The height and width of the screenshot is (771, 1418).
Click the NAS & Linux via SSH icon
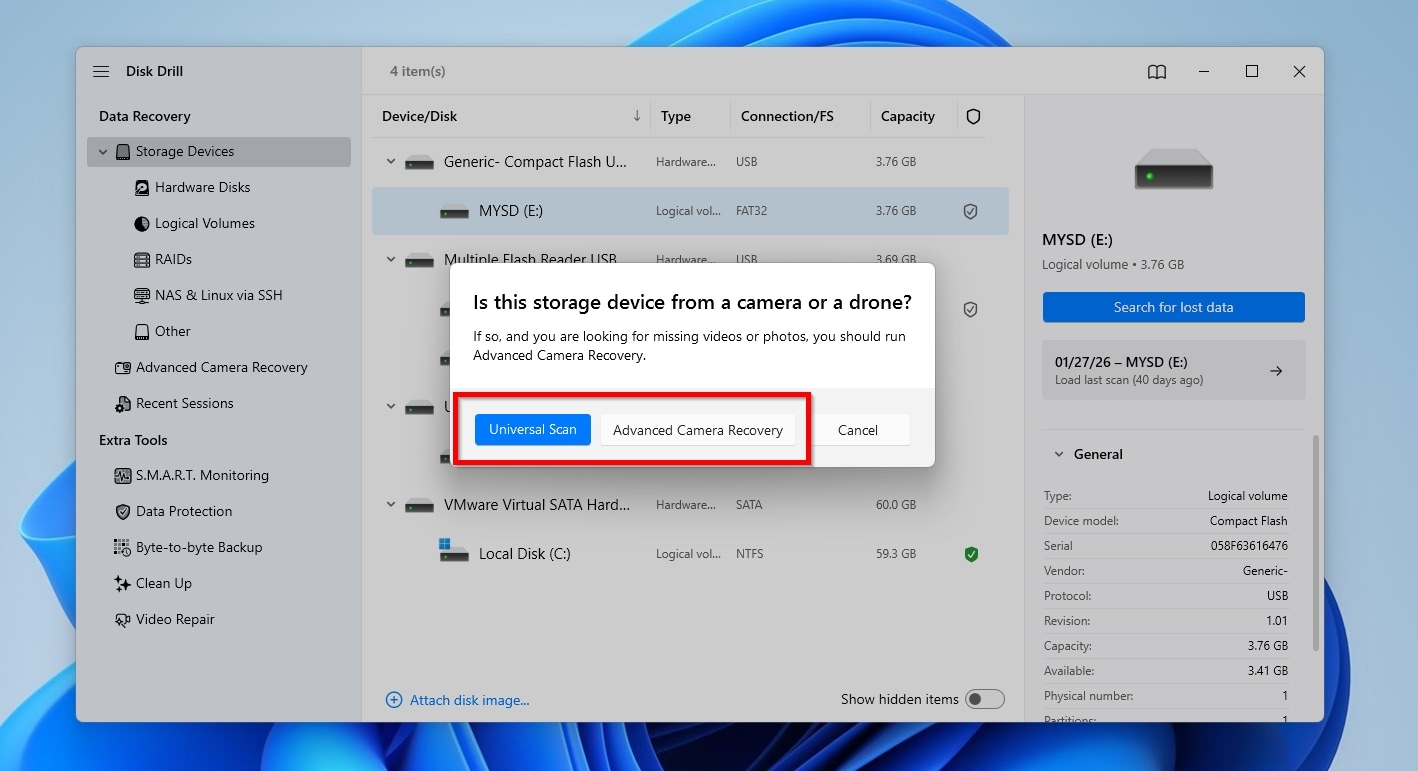coord(142,296)
